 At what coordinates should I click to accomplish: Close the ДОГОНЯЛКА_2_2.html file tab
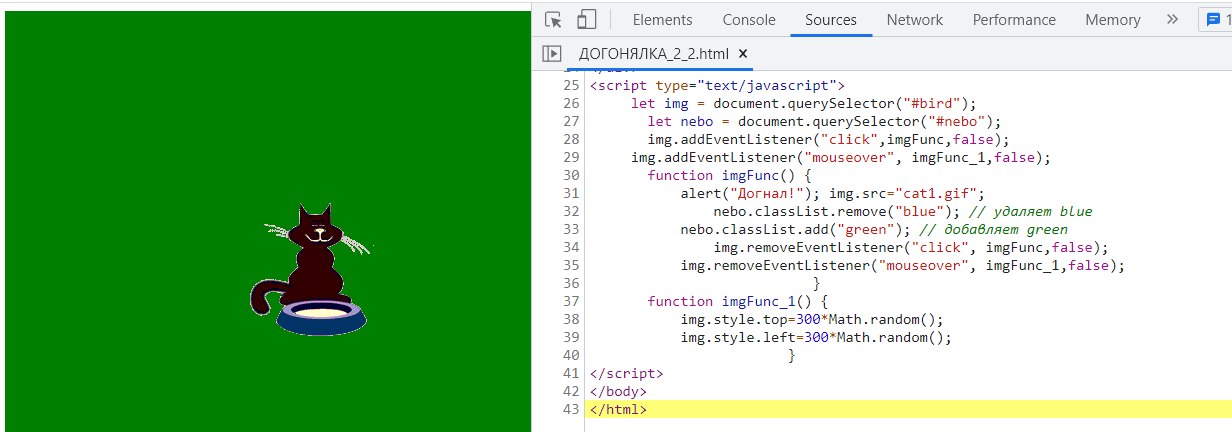pos(743,54)
